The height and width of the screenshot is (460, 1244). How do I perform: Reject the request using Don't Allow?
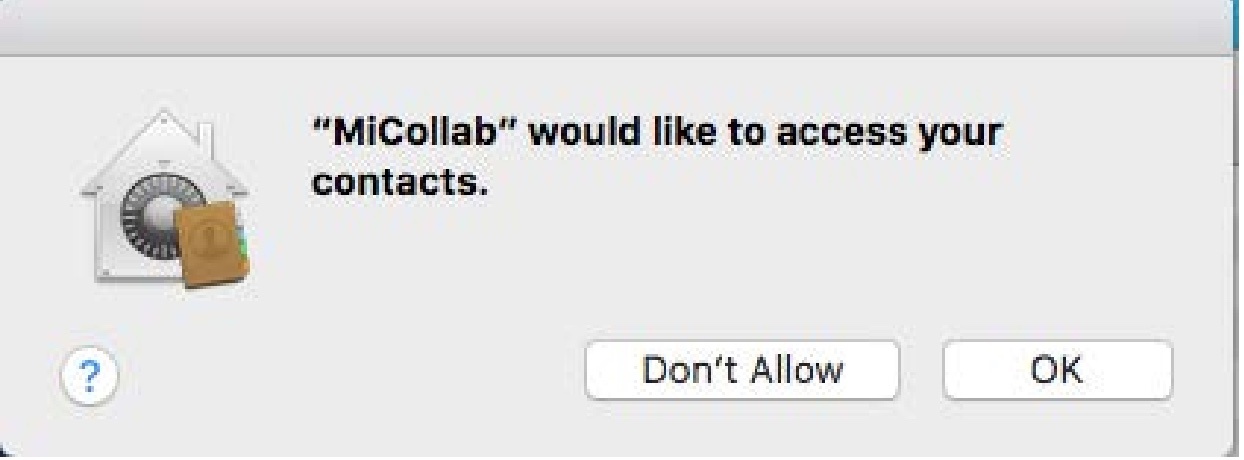coord(742,370)
